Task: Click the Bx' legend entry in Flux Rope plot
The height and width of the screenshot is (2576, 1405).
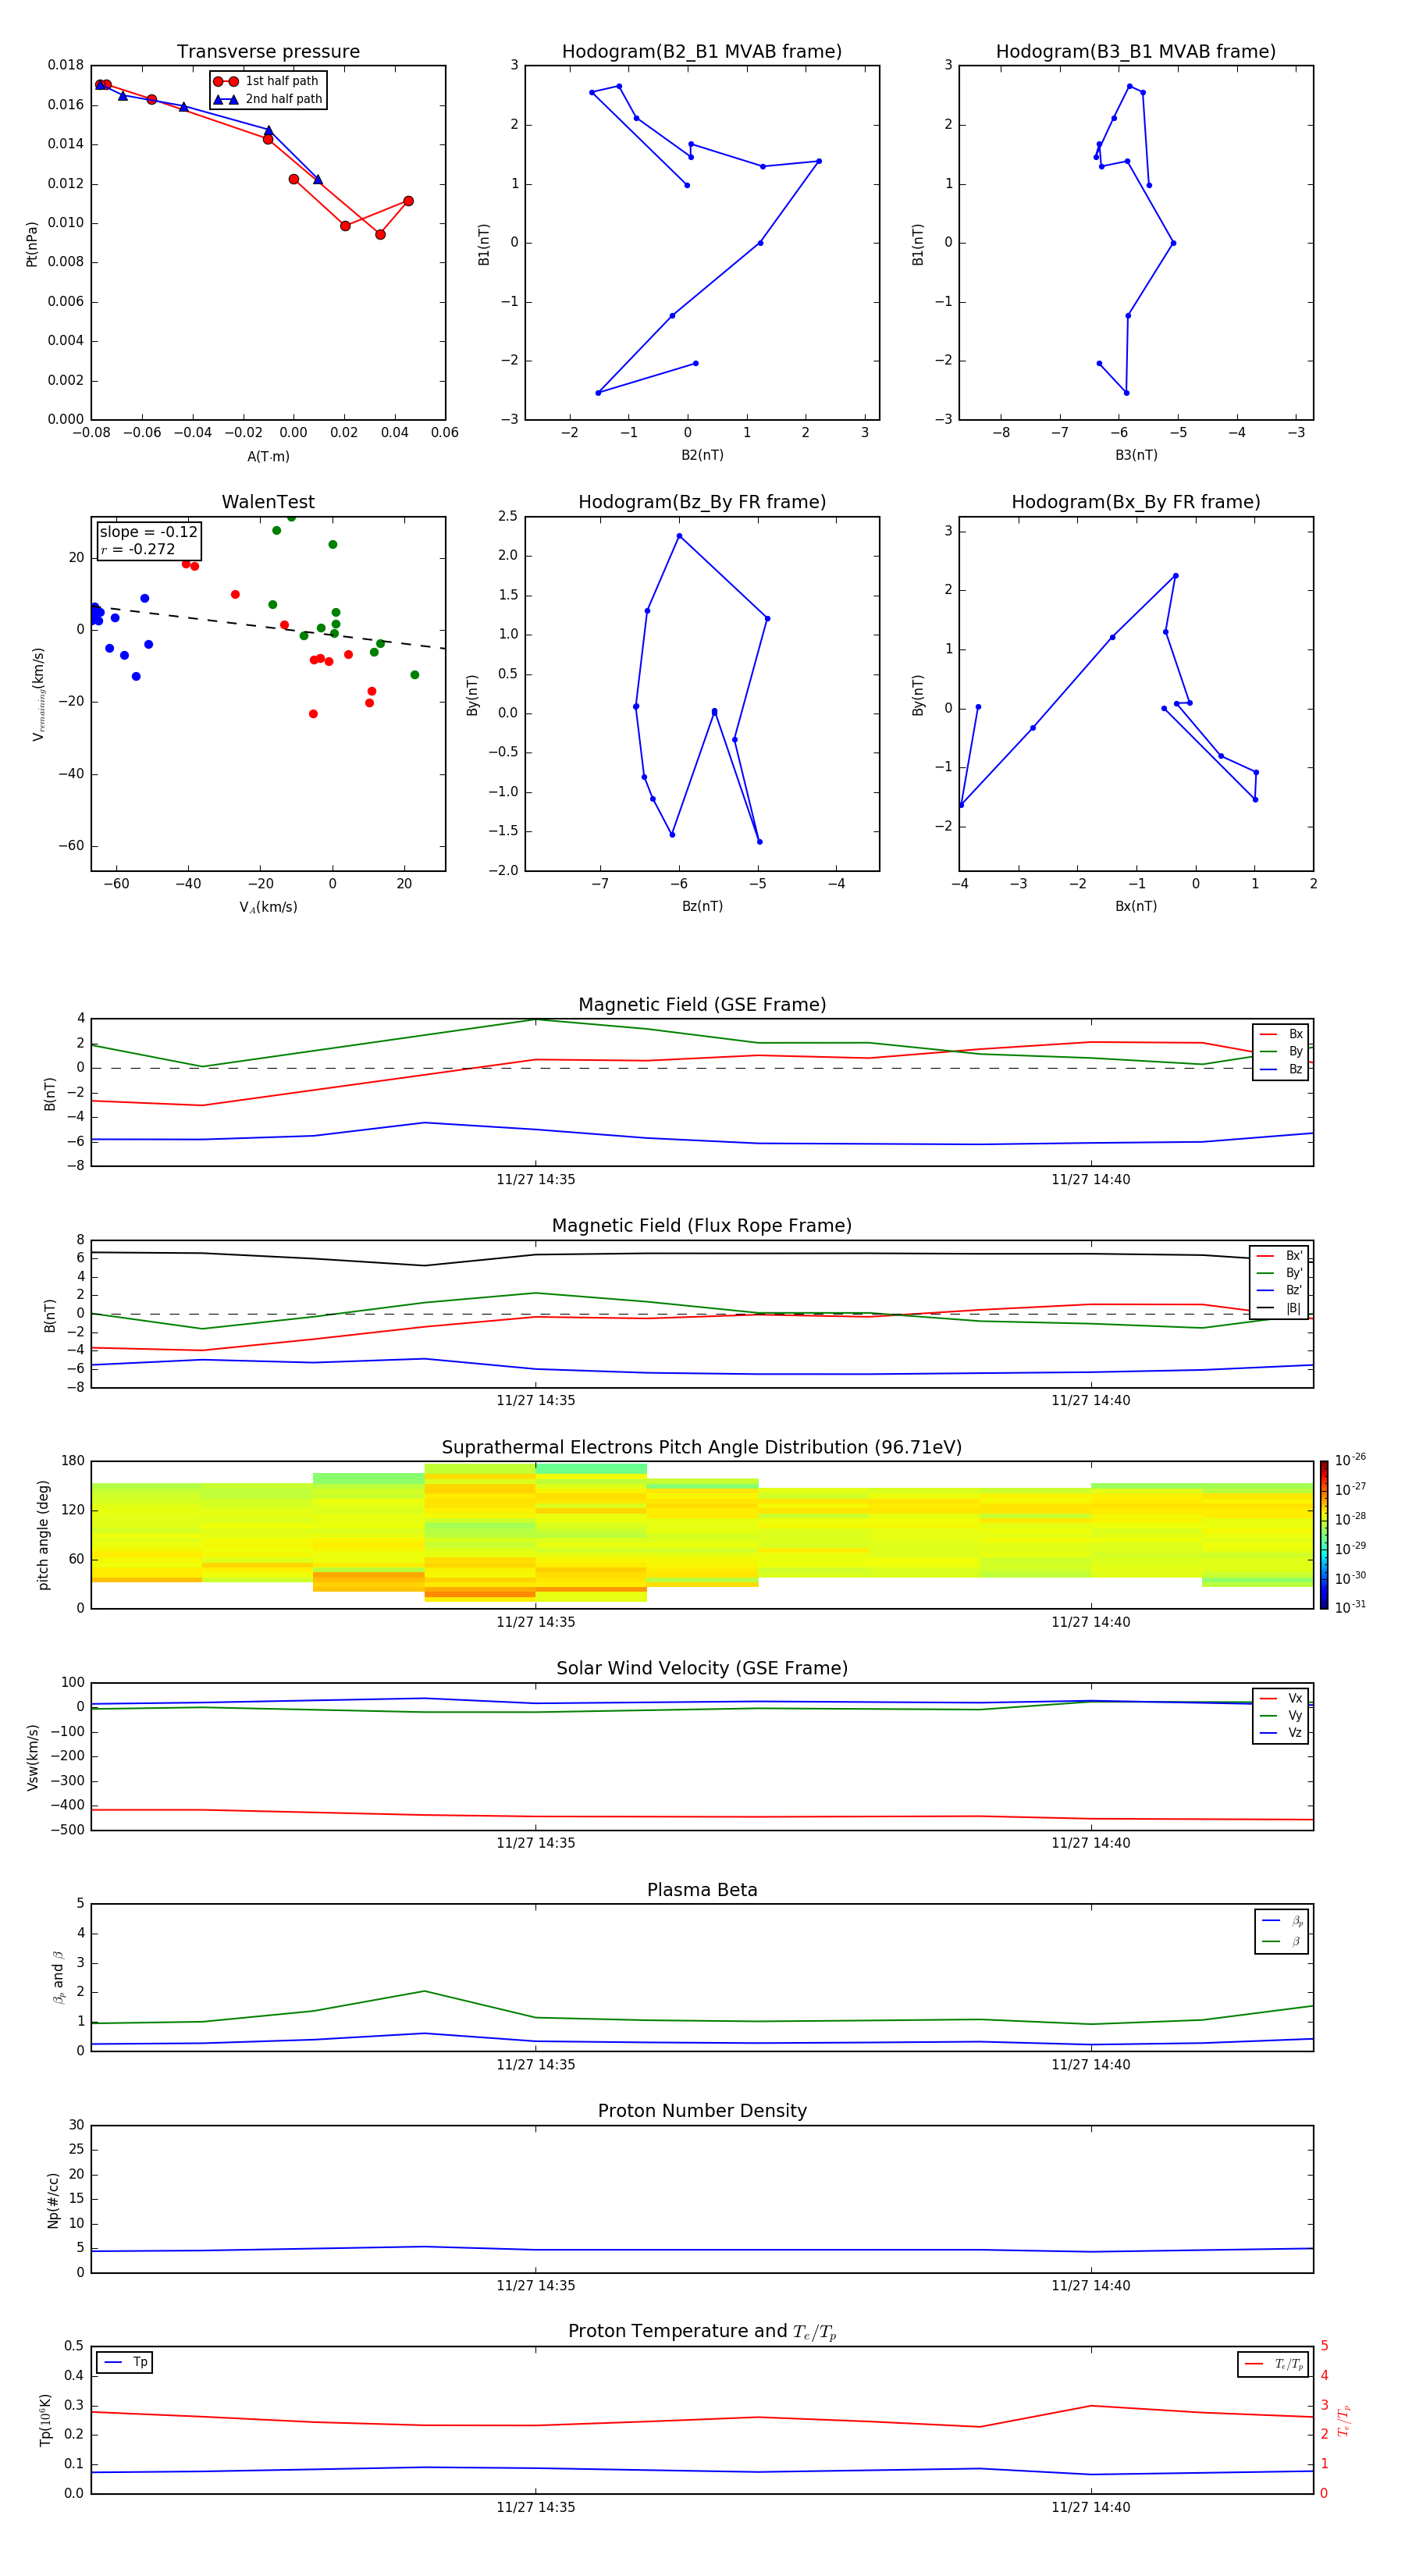Action: pos(1279,1256)
